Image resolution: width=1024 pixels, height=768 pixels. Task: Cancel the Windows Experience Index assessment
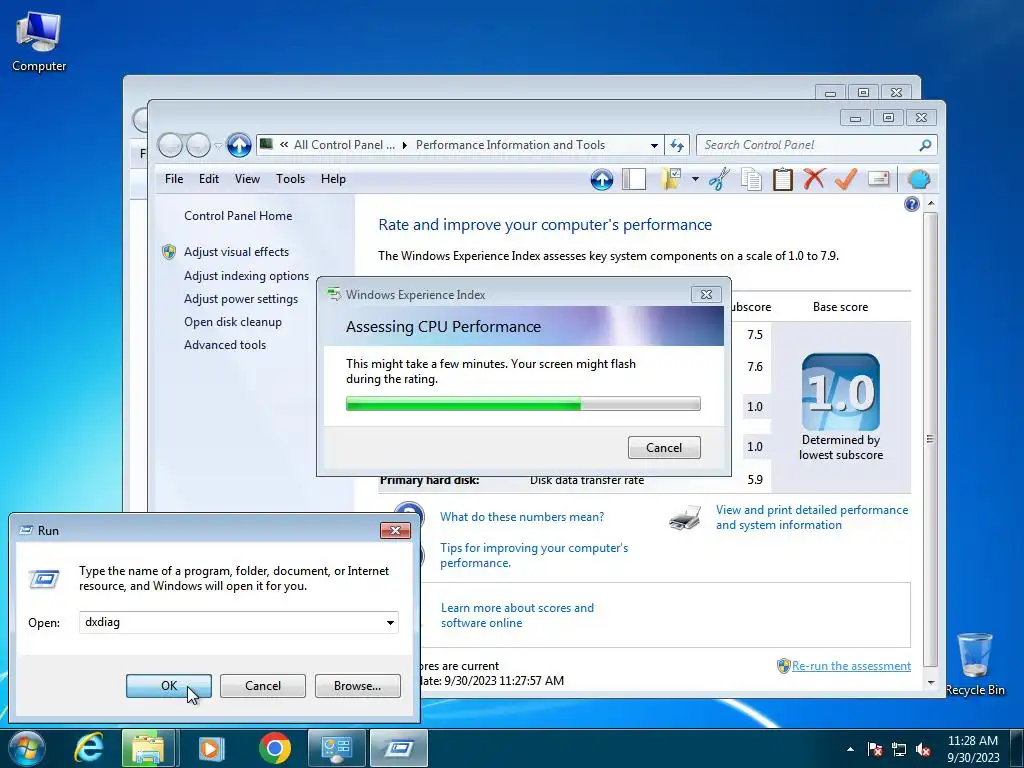[x=664, y=447]
